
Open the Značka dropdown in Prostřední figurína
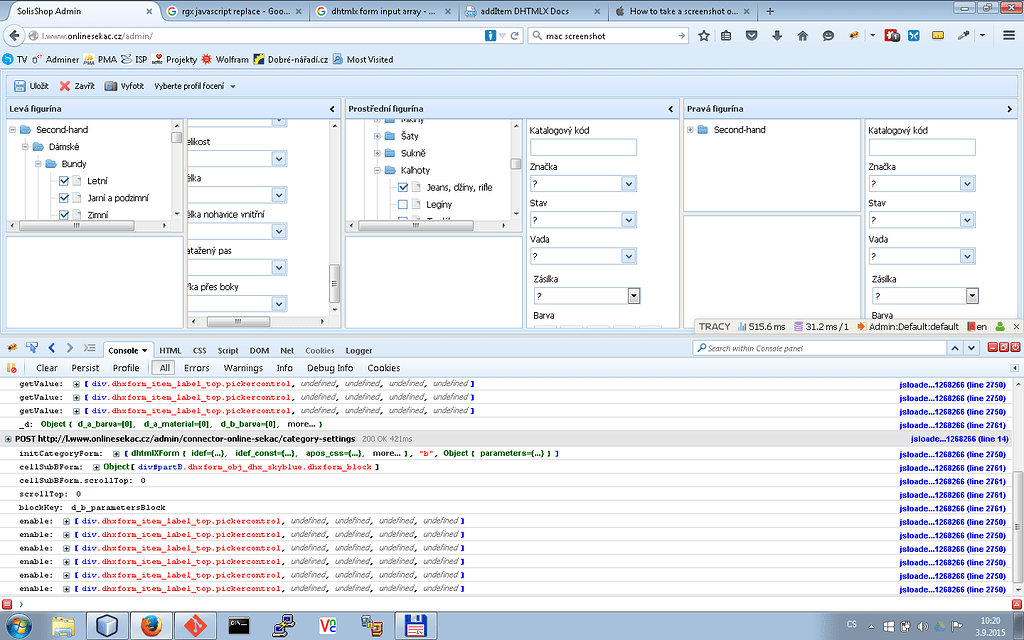pyautogui.click(x=629, y=183)
